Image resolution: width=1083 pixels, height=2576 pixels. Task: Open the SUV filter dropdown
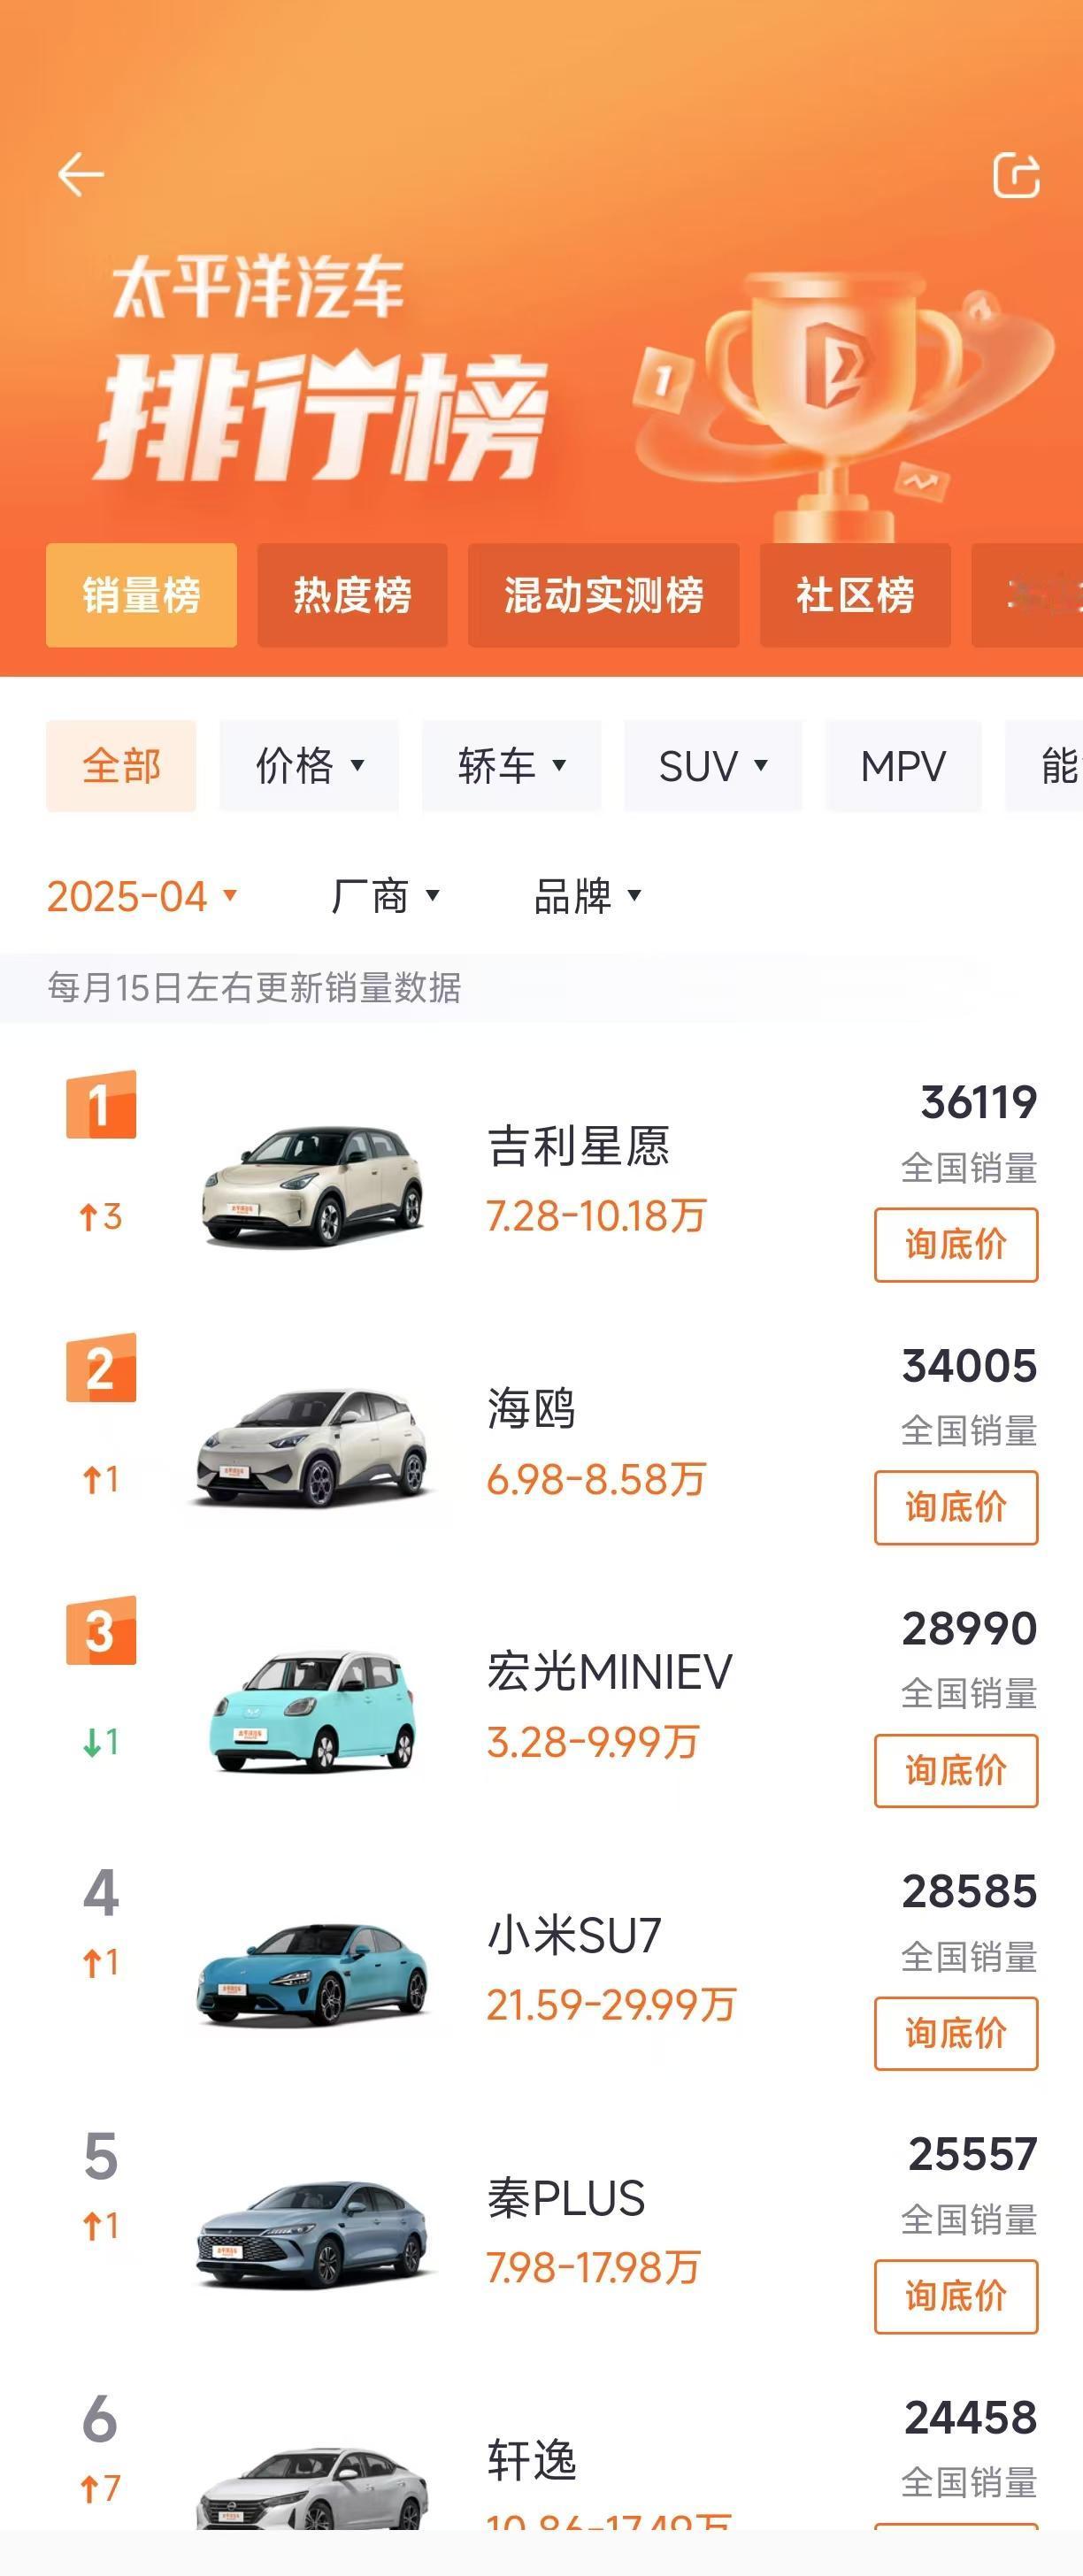[x=713, y=766]
